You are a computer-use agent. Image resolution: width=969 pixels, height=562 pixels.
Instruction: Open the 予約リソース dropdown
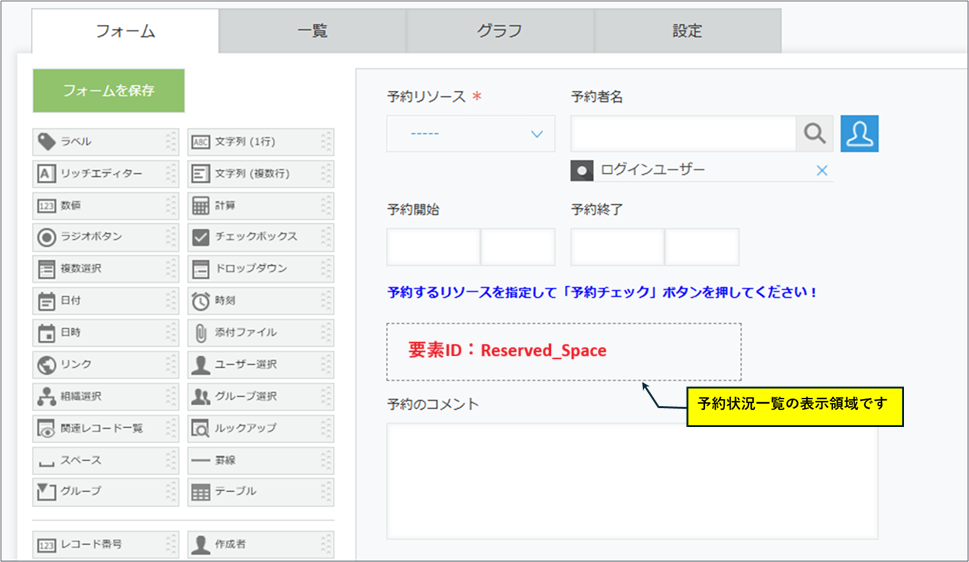point(470,134)
